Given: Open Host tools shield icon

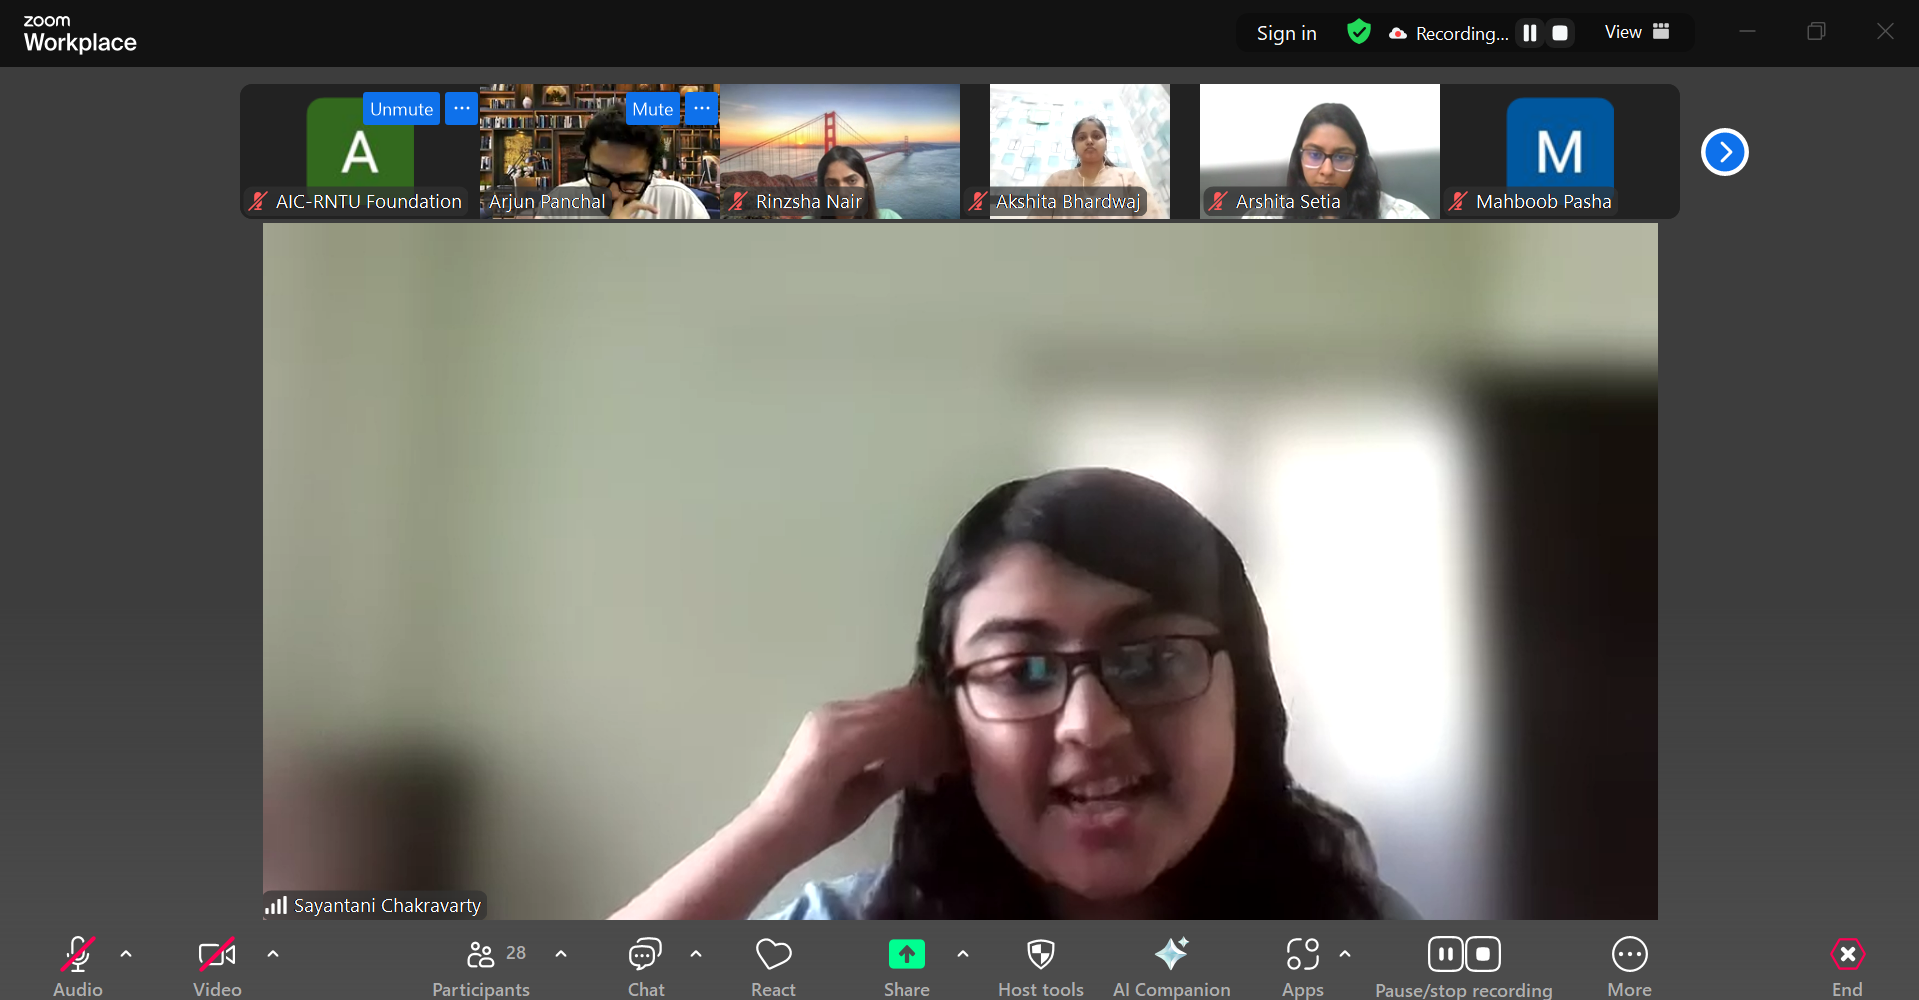Looking at the screenshot, I should pyautogui.click(x=1040, y=955).
